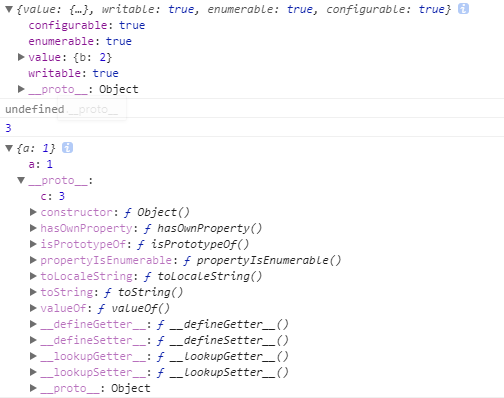Screen dimensions: 504x398
Task: Click the hasOwnProperty() function value
Action: tap(209, 228)
